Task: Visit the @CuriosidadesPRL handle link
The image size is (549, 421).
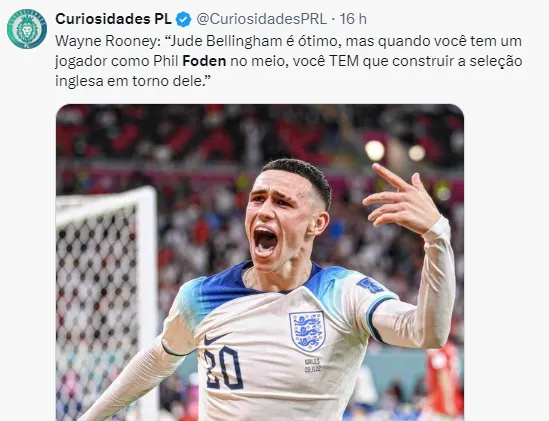Action: point(262,19)
